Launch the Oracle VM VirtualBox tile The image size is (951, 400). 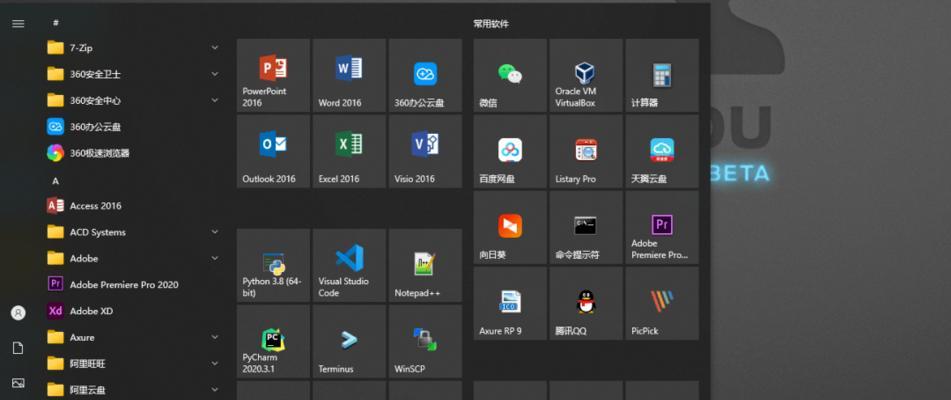pyautogui.click(x=586, y=76)
